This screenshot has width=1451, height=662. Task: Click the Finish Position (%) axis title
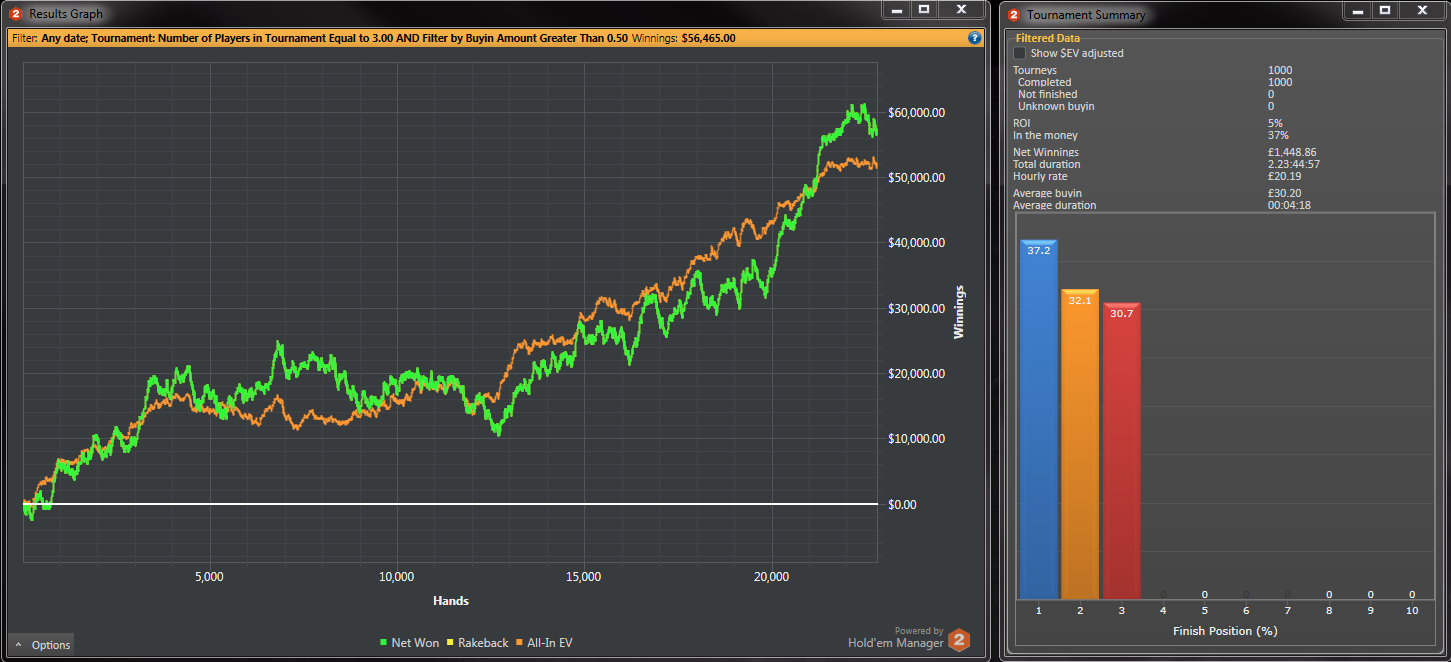tap(1225, 631)
